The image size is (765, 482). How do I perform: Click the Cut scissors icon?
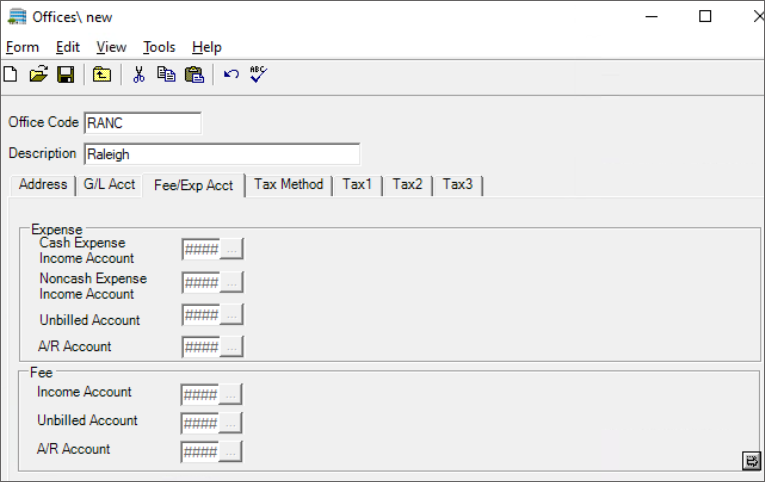[x=139, y=74]
